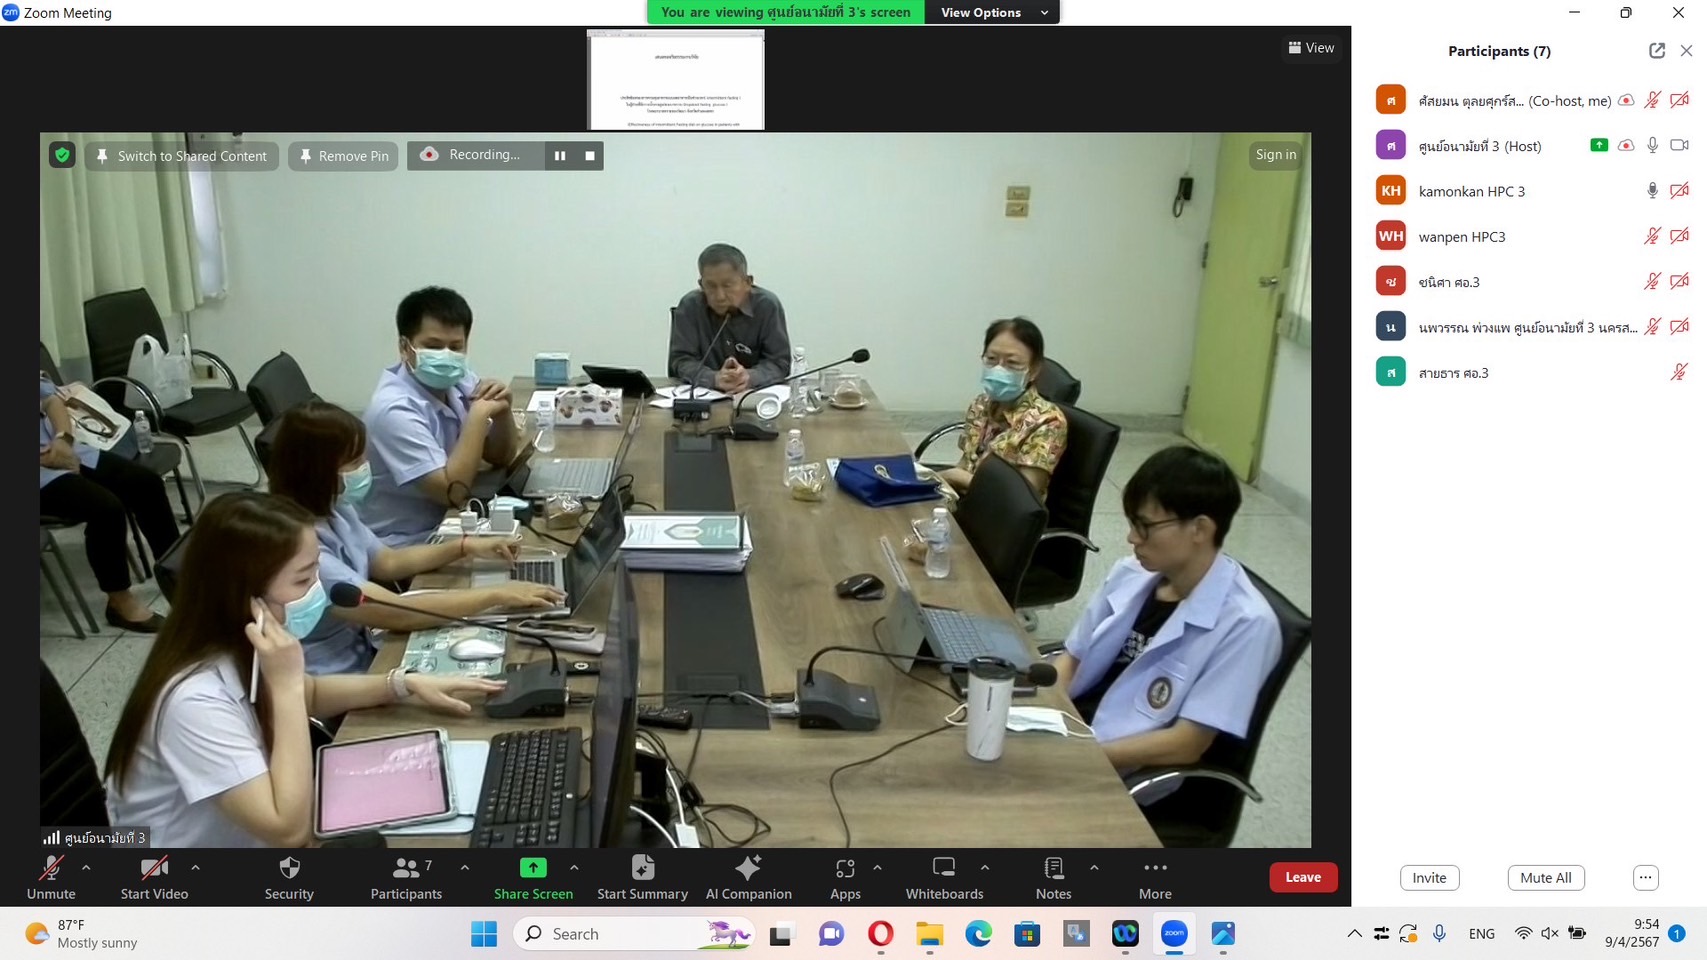1707x960 pixels.
Task: Click the Invite button
Action: point(1429,878)
